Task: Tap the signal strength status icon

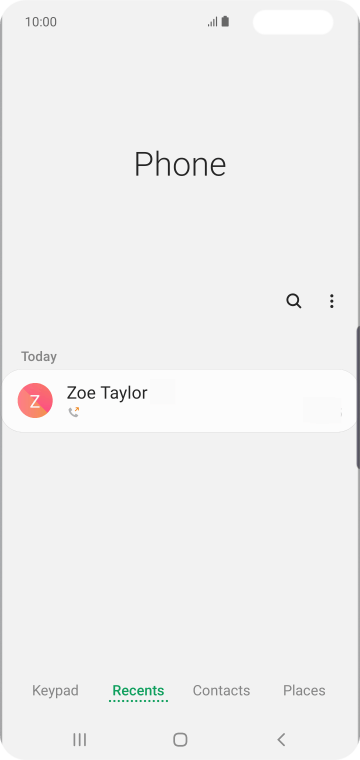Action: [212, 22]
